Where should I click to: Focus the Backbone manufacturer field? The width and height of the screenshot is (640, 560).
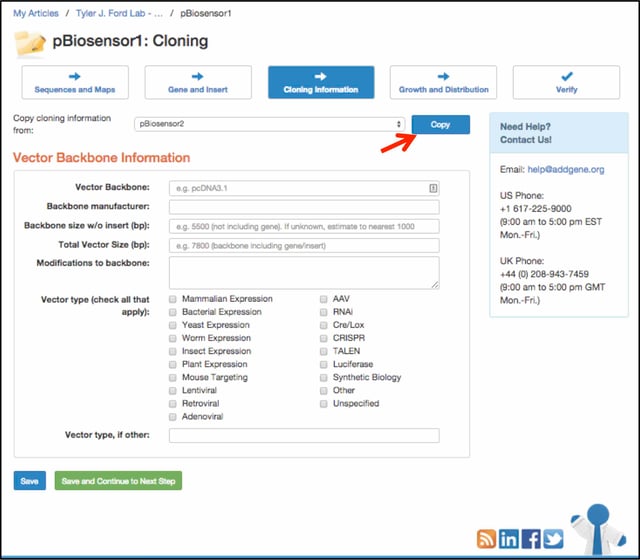tap(304, 207)
